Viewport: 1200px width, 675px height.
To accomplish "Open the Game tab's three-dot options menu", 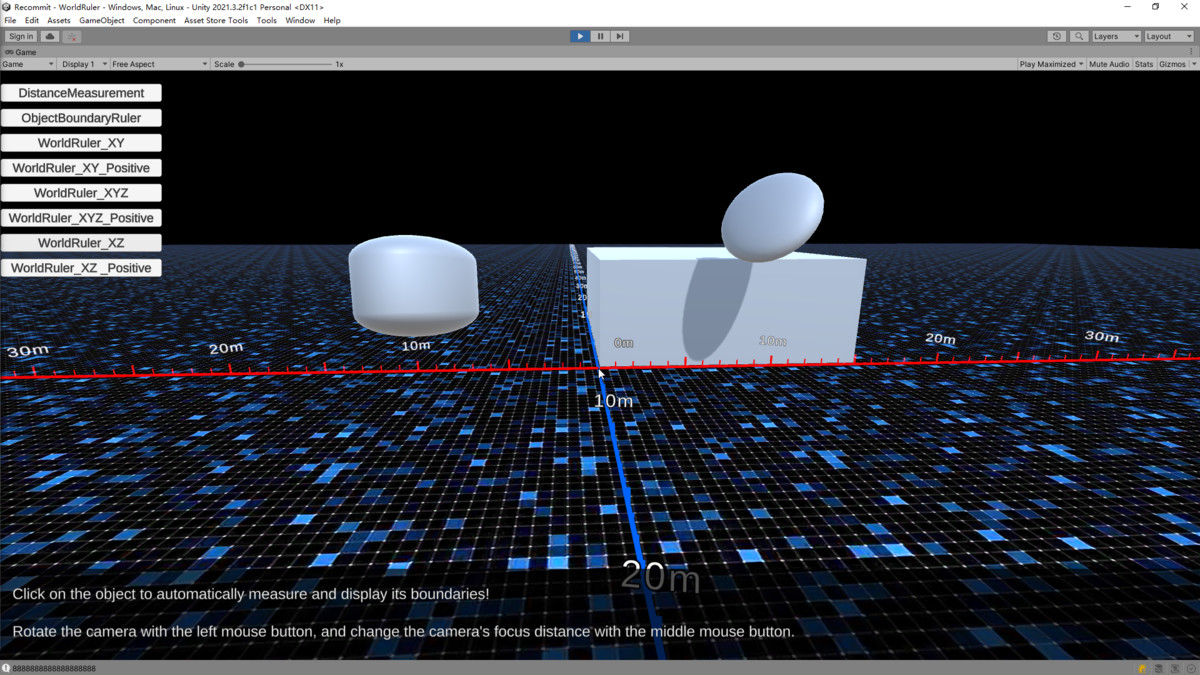I will tap(1190, 51).
